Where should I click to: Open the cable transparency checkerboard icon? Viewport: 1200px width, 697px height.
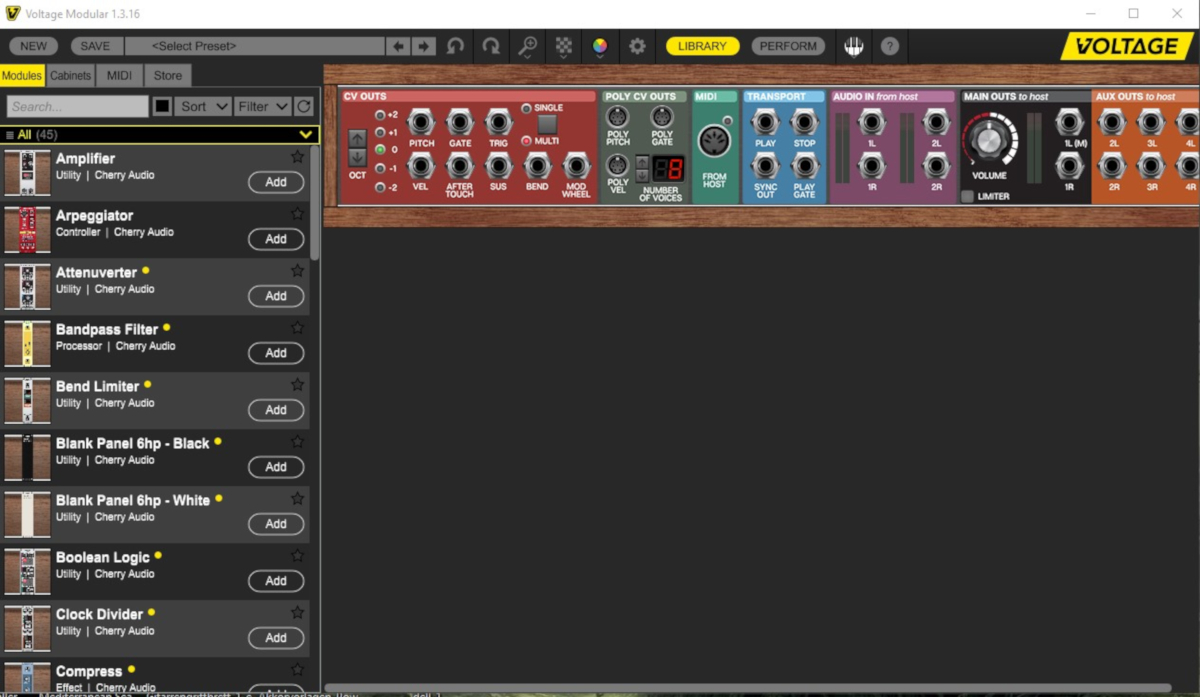click(x=564, y=46)
